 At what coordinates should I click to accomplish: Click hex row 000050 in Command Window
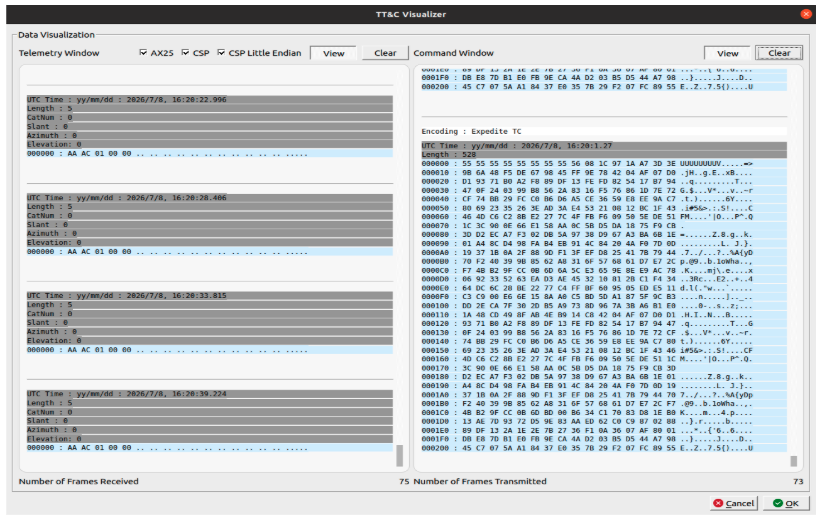click(604, 208)
